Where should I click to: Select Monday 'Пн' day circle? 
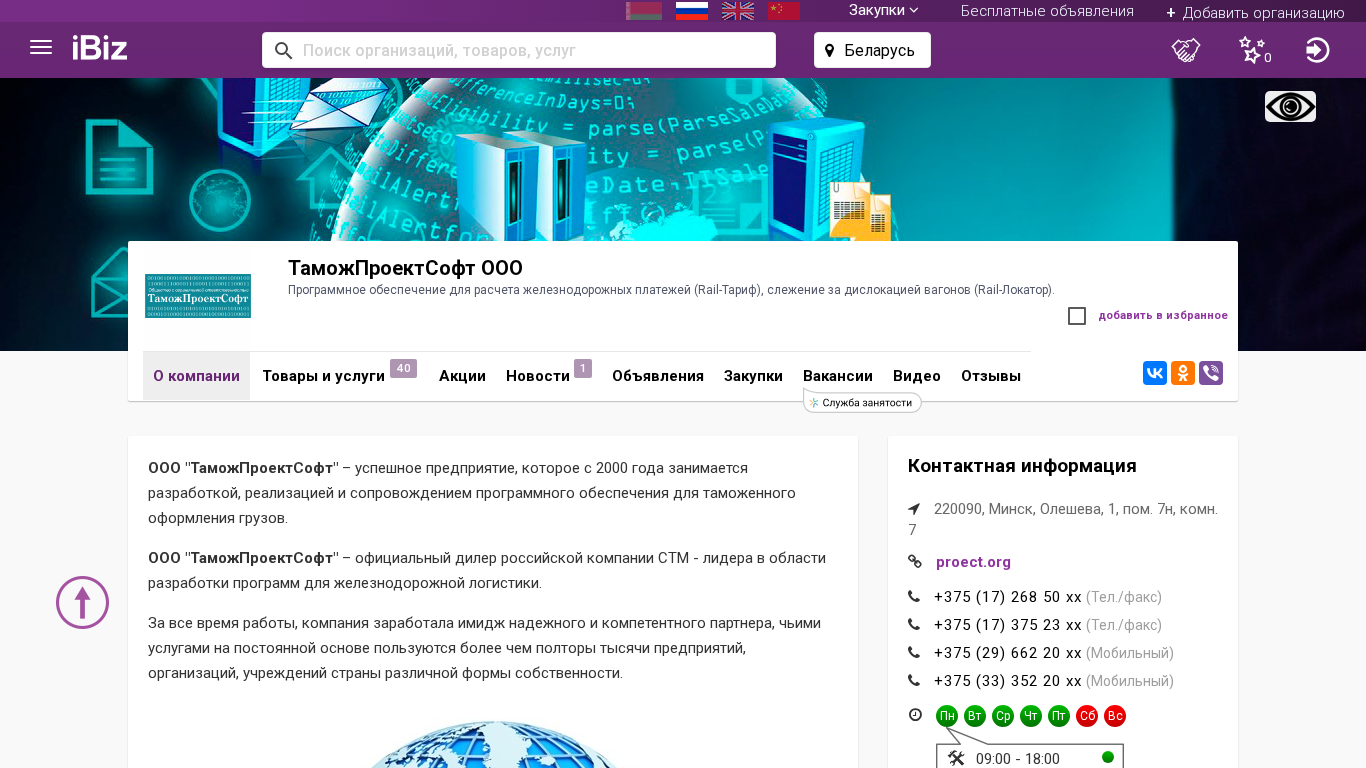point(947,716)
